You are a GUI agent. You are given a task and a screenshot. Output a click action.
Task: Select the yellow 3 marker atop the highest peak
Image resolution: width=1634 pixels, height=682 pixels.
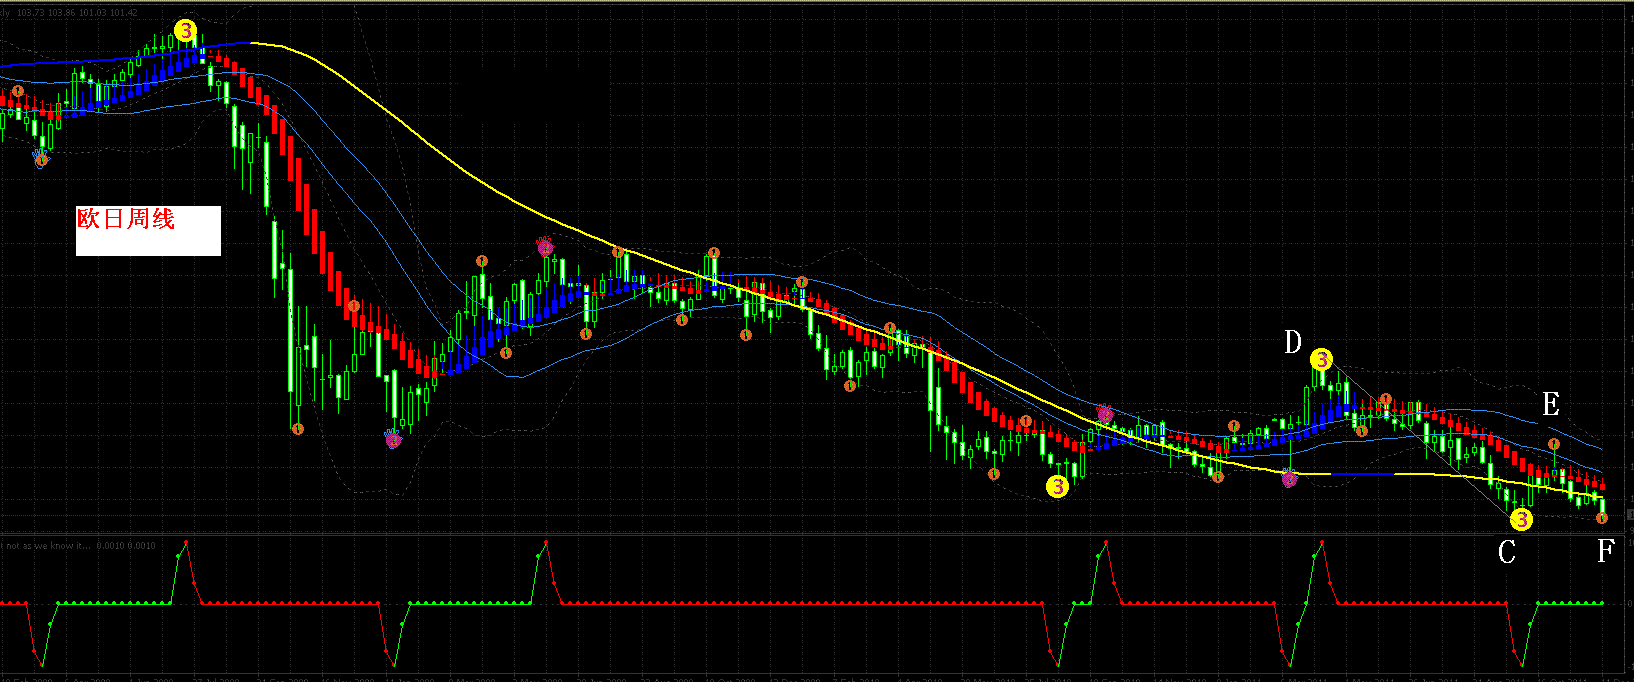click(x=185, y=31)
